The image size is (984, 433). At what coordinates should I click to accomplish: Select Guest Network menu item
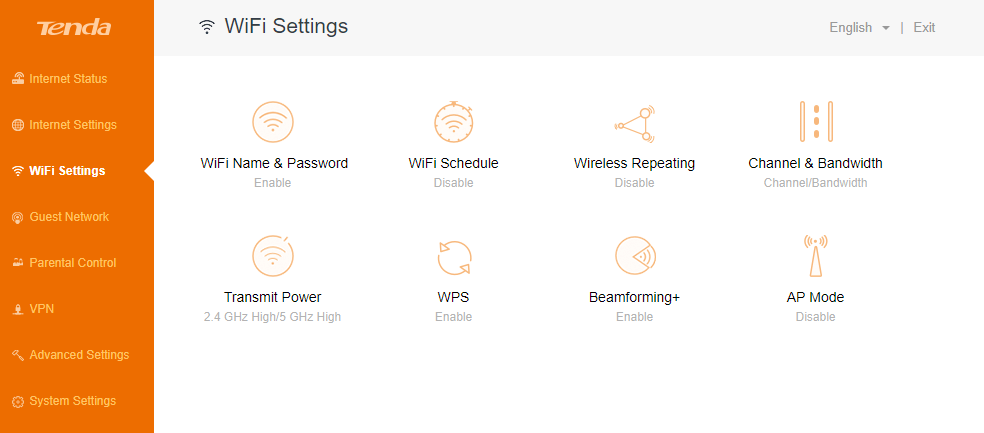click(60, 216)
